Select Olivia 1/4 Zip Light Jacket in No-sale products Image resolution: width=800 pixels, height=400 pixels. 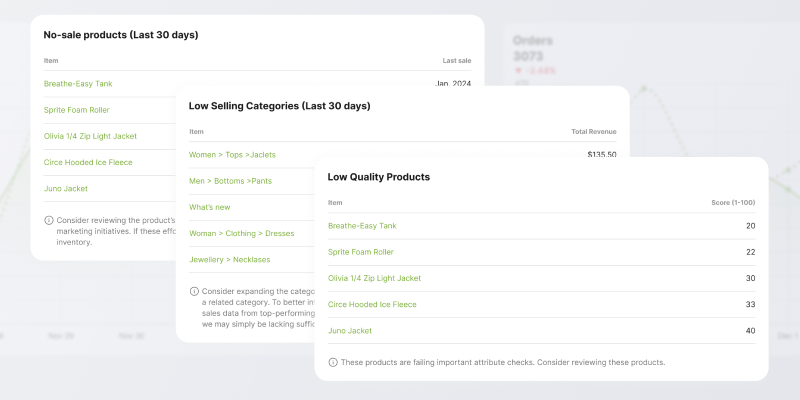91,136
